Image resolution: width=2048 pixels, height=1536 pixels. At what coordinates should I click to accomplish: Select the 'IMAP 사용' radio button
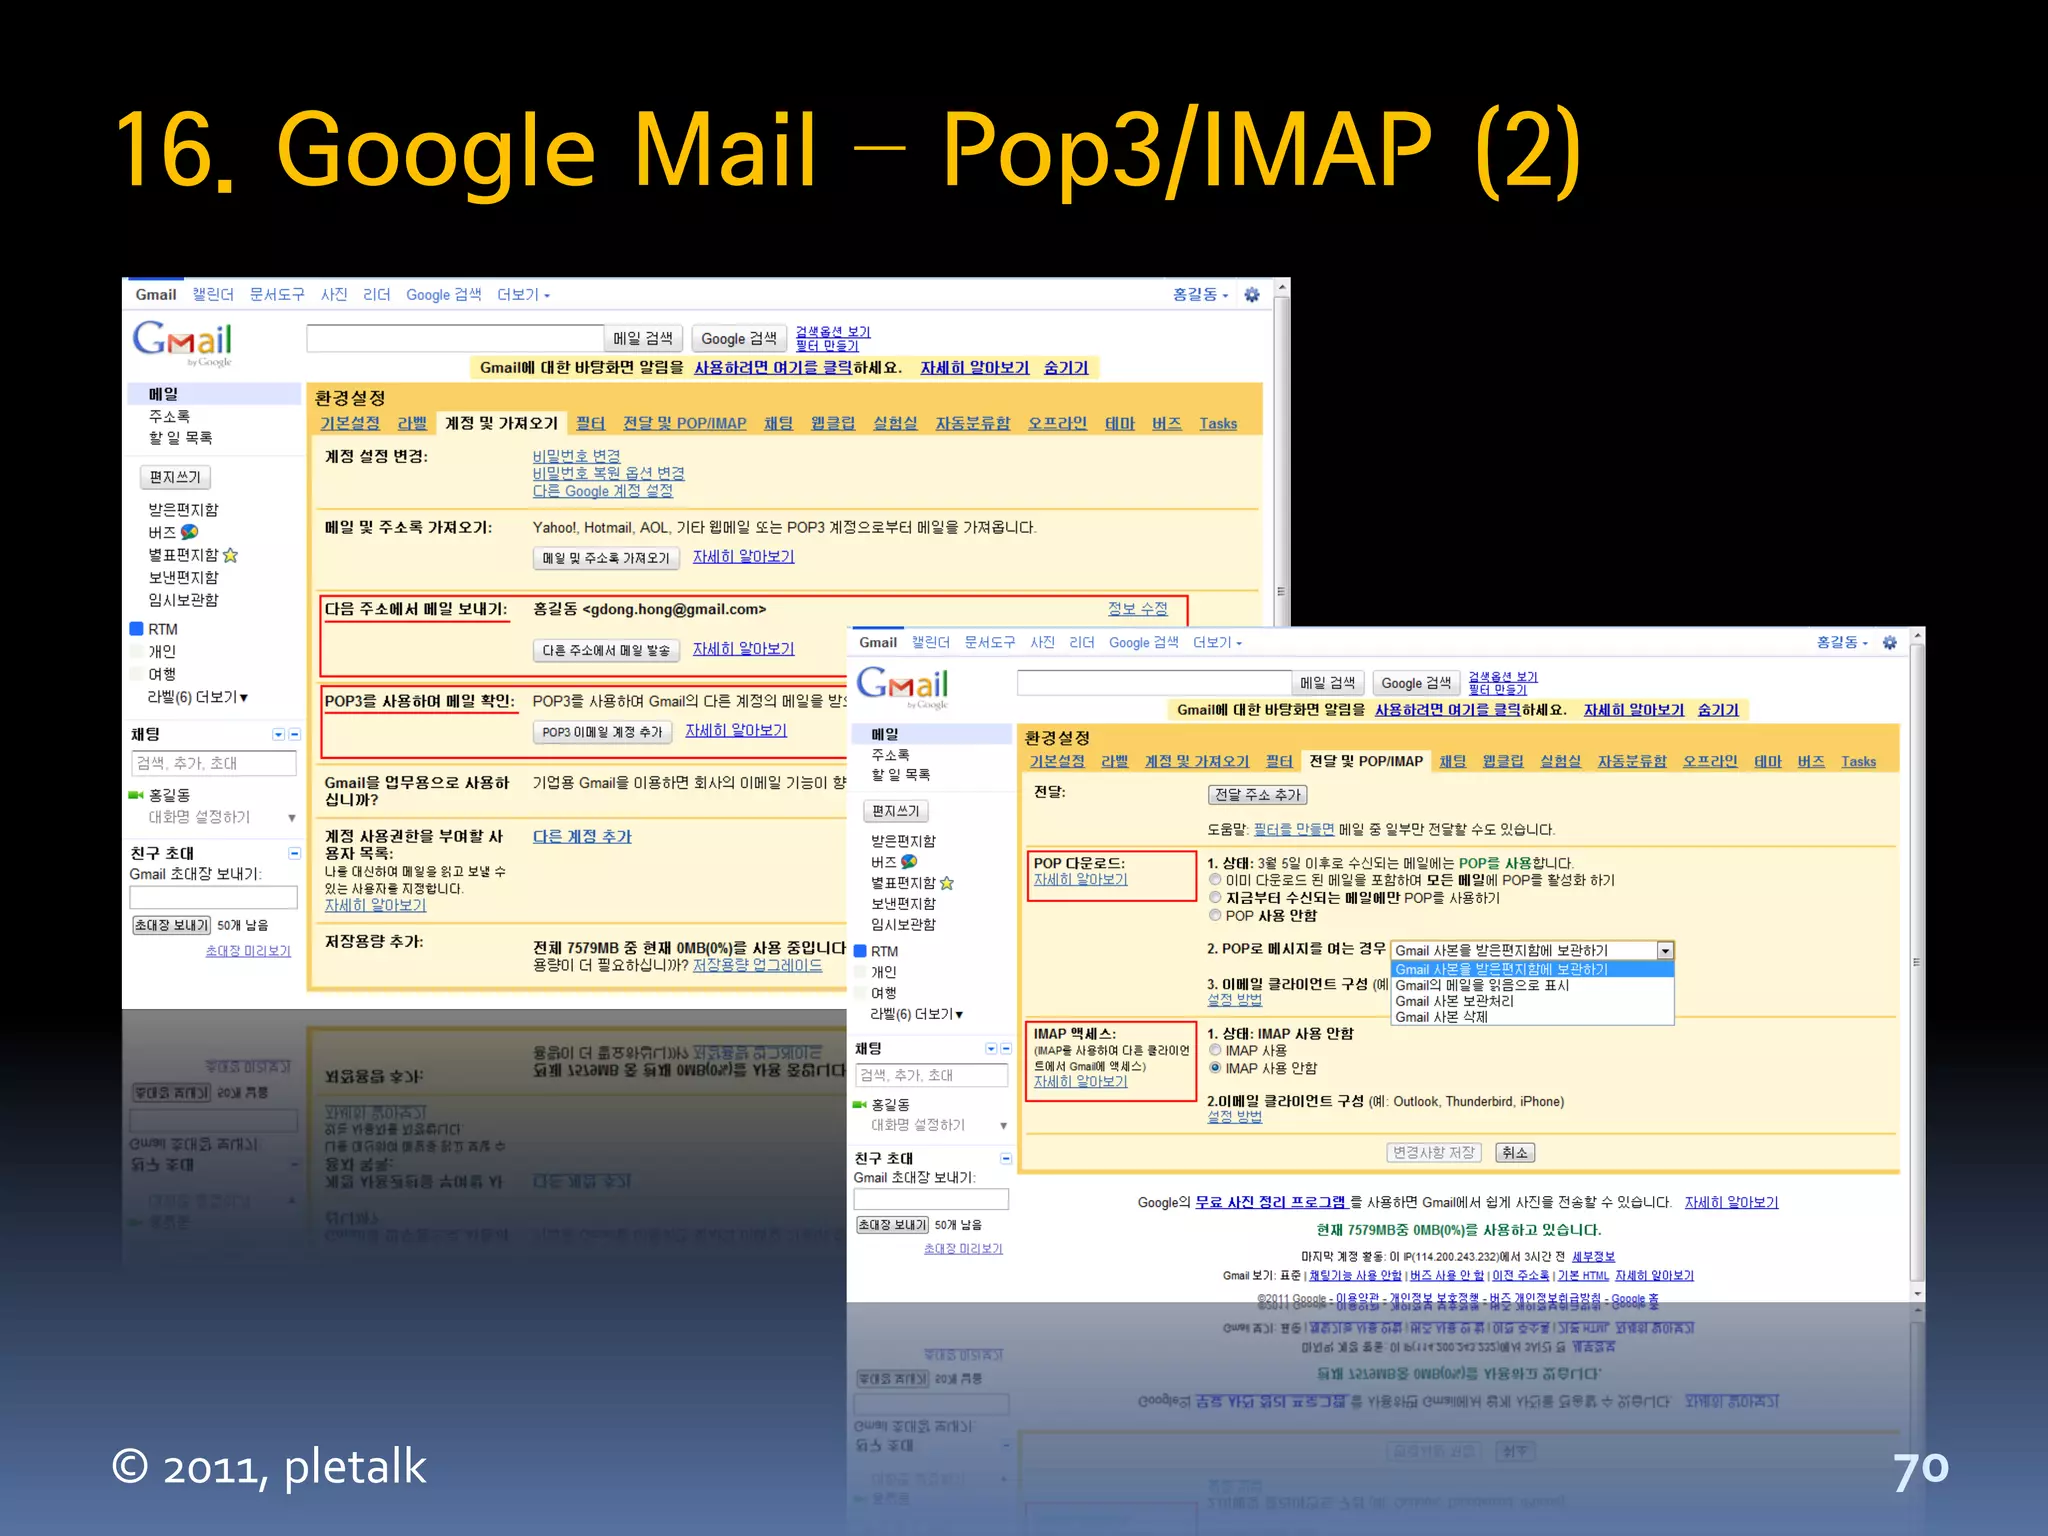pos(1215,1050)
